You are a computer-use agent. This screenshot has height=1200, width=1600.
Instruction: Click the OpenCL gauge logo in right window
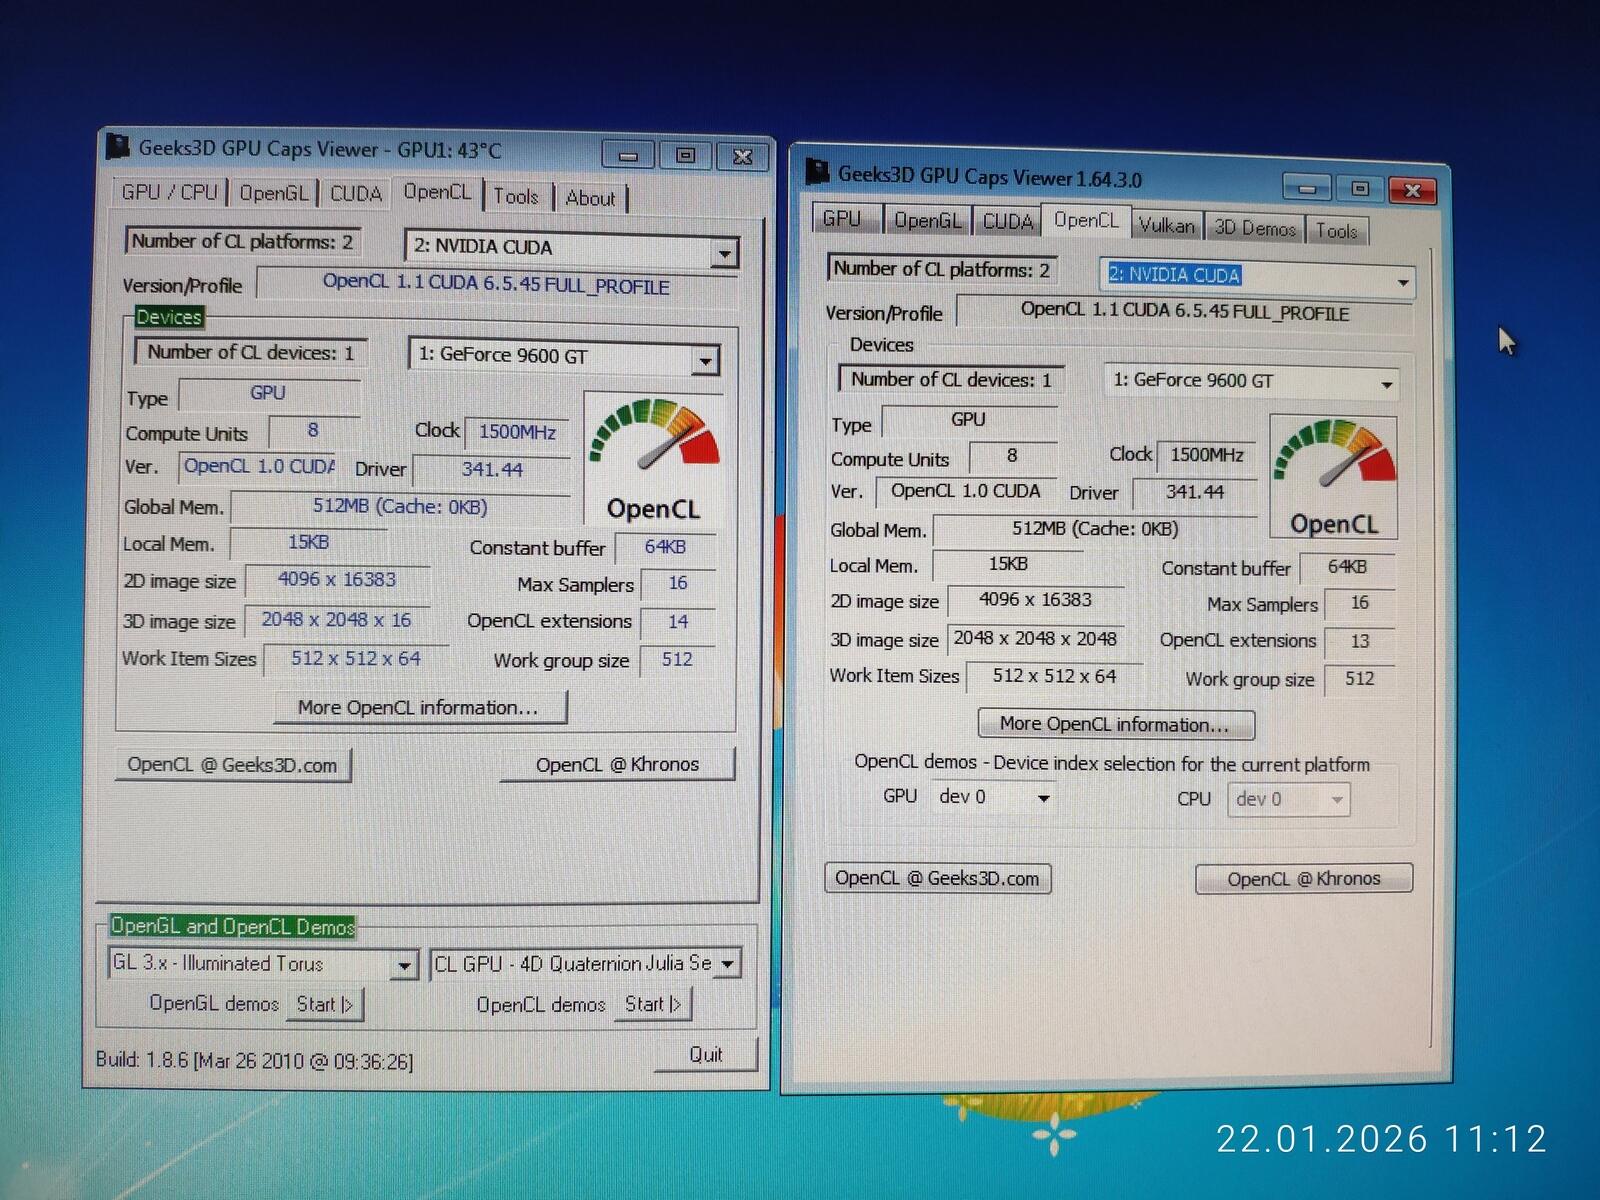(x=1333, y=477)
